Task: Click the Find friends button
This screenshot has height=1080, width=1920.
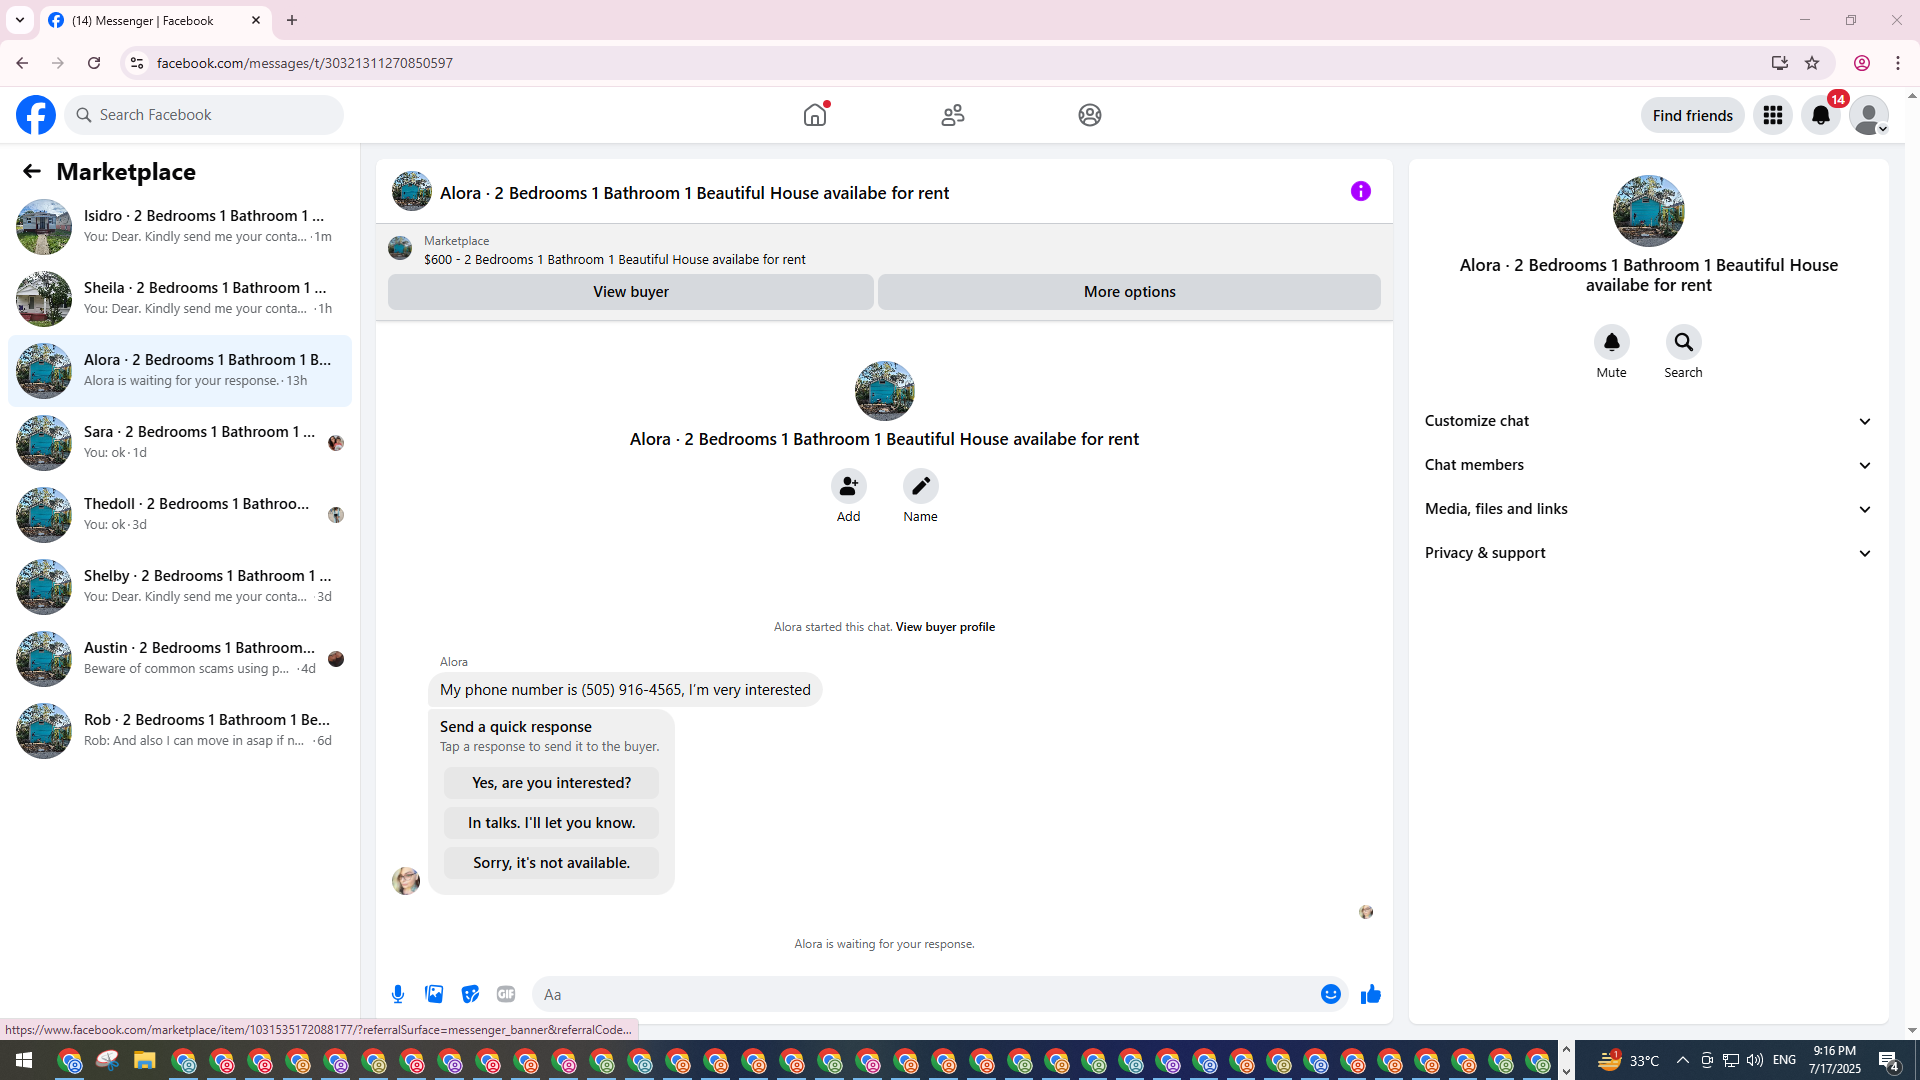Action: point(1692,115)
